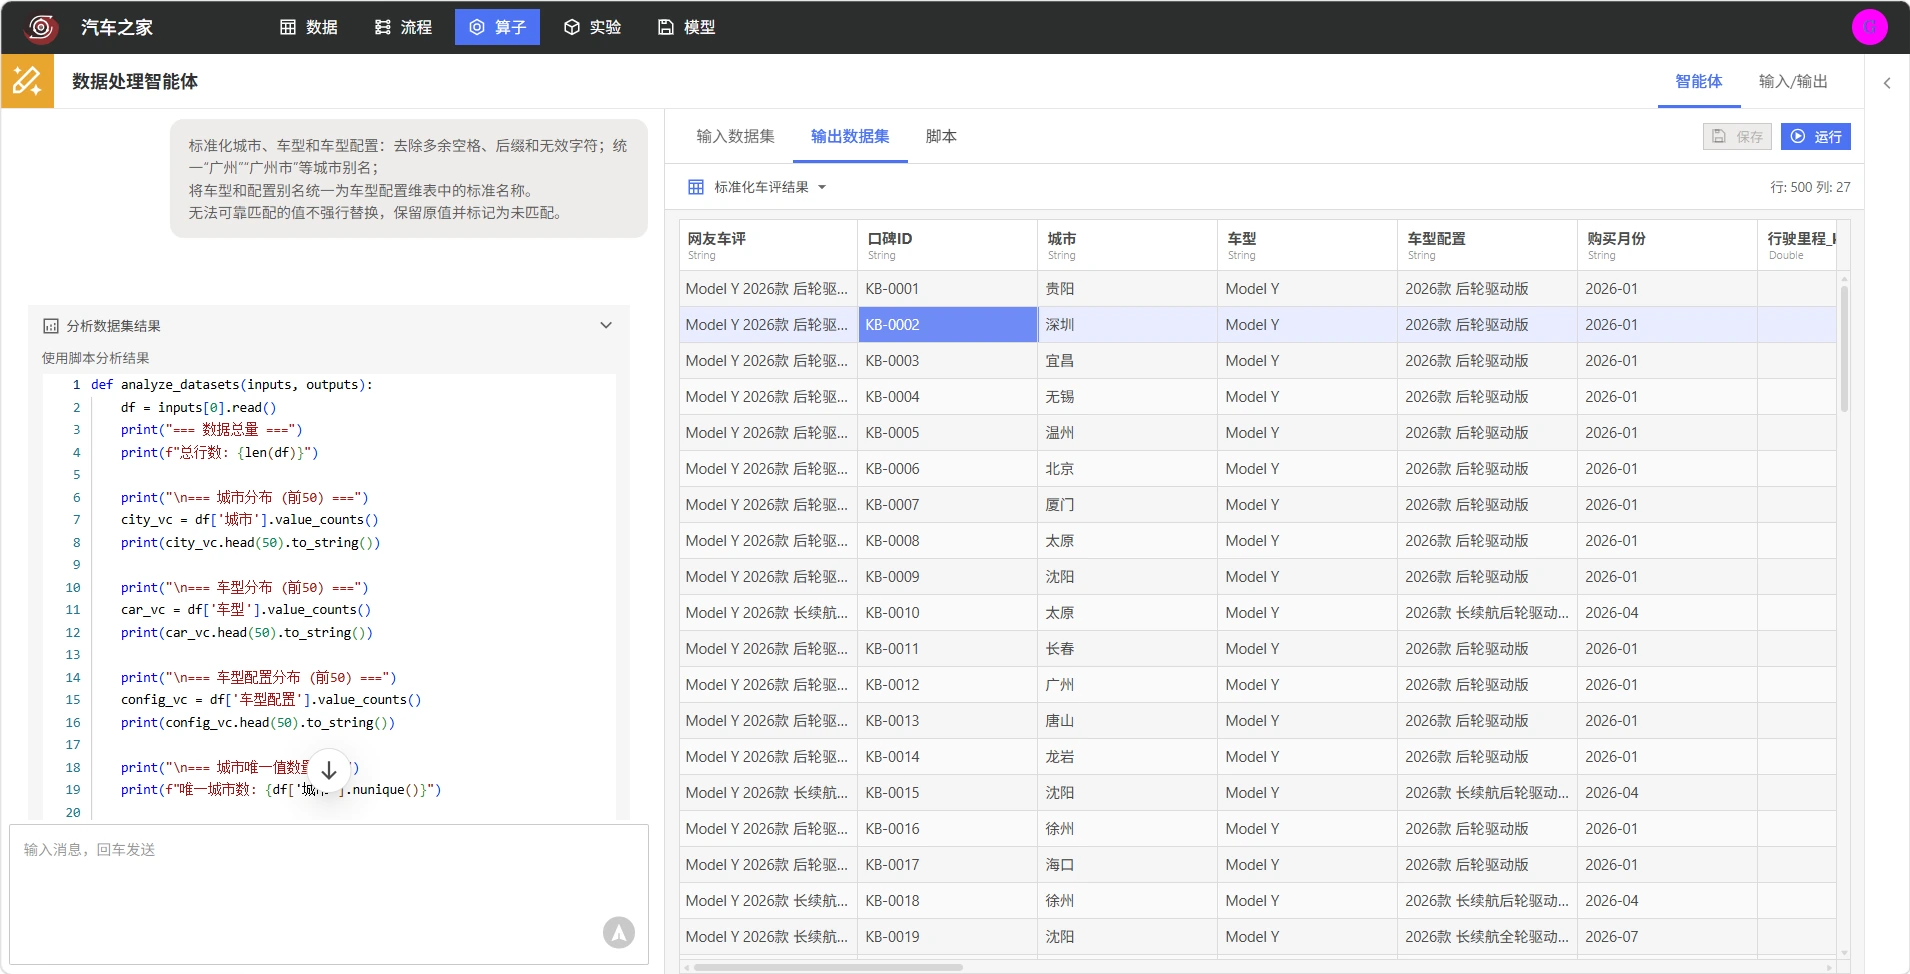Click the 使用脚本分析结果 label

click(96, 358)
